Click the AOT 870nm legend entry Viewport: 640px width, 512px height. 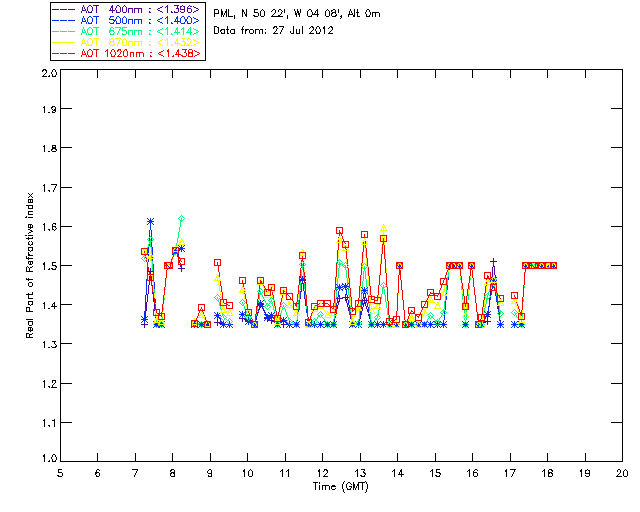click(x=127, y=42)
